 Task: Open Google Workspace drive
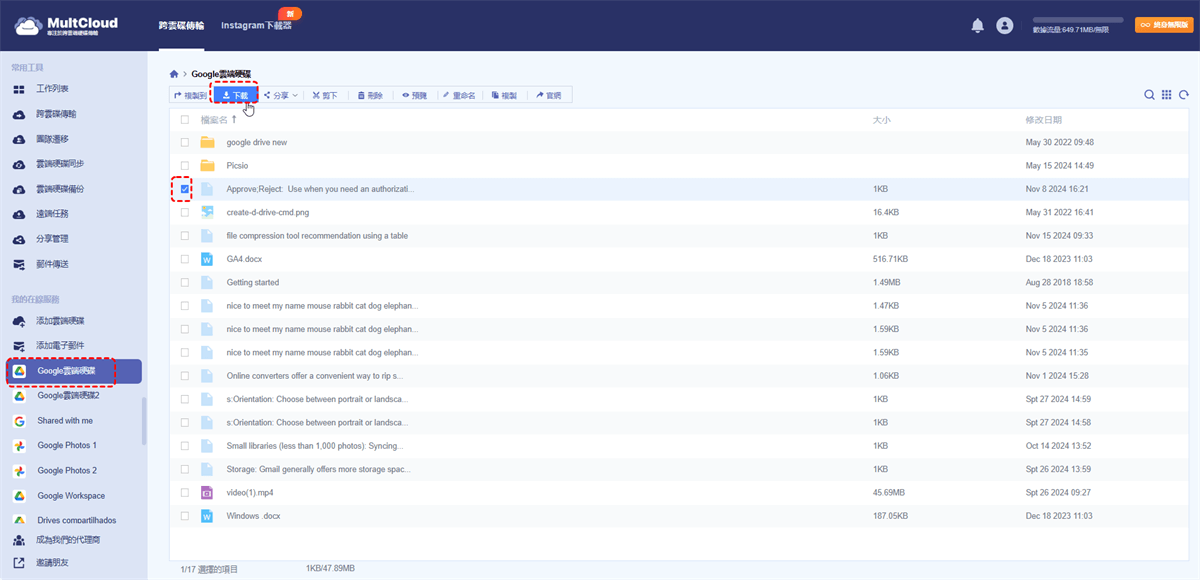pyautogui.click(x=71, y=496)
